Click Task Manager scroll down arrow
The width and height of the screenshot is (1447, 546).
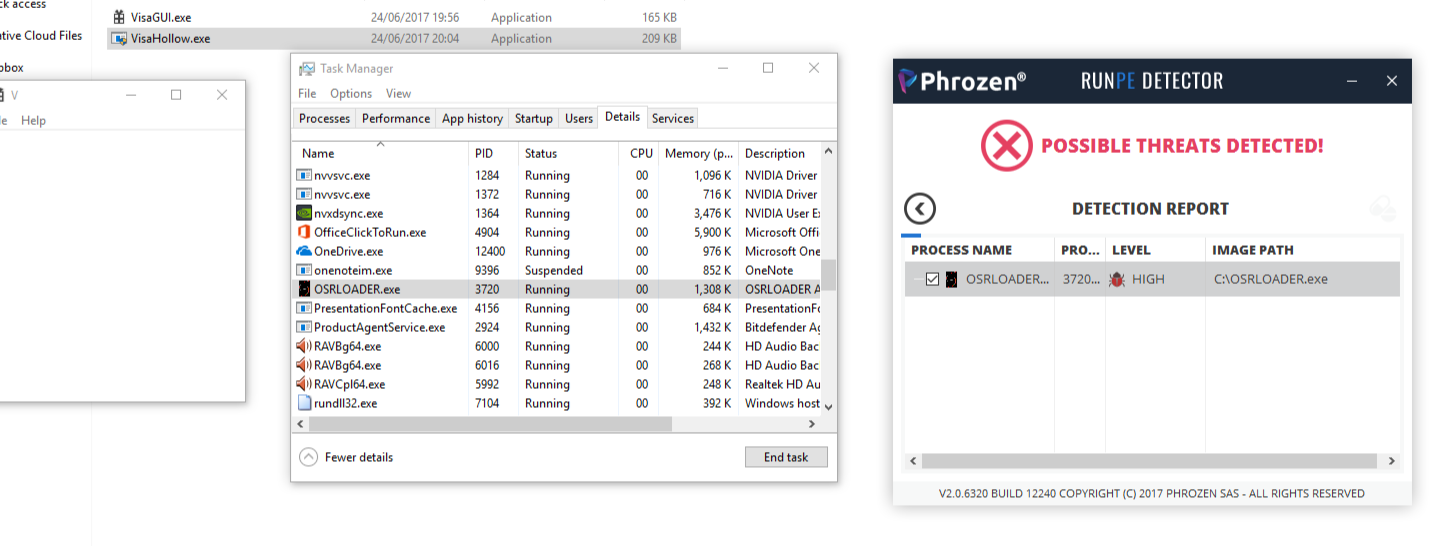(x=828, y=406)
